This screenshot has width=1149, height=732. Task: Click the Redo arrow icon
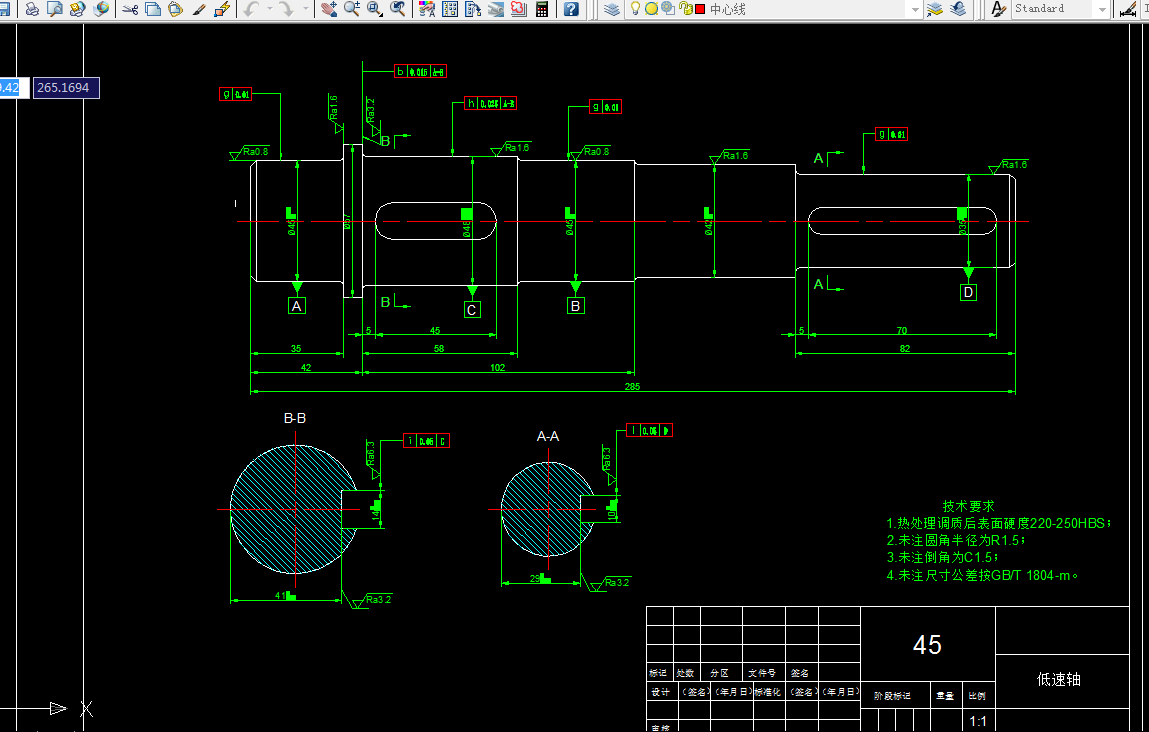(x=286, y=9)
